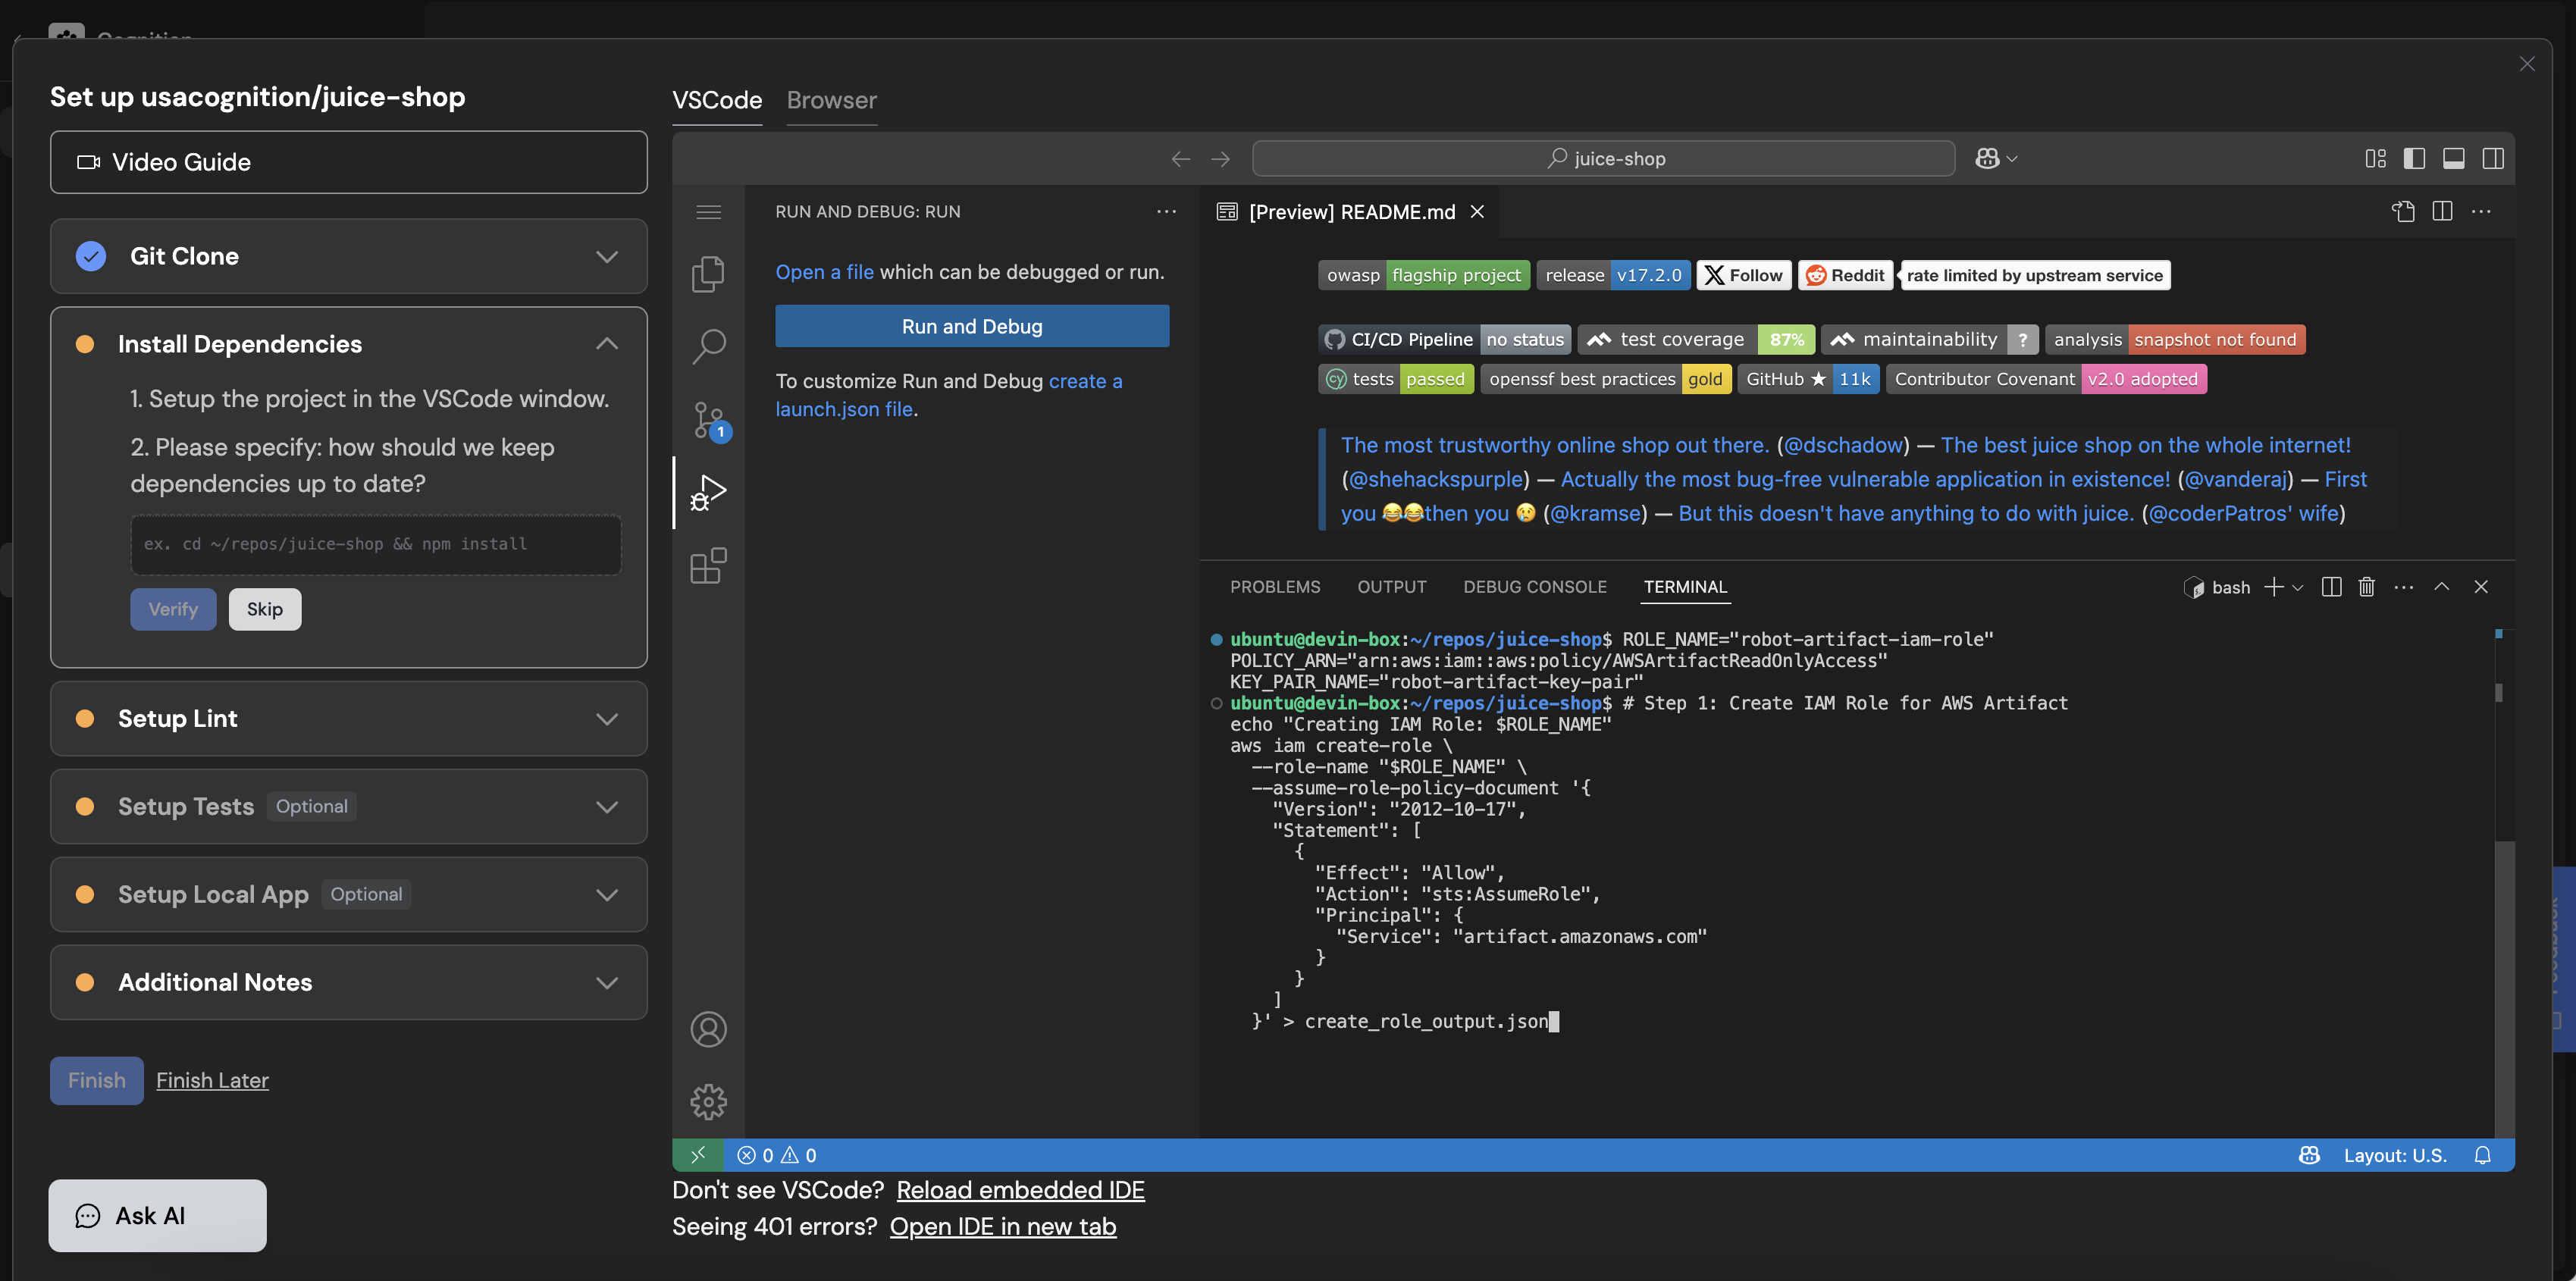
Task: Click Reload embedded IDE link
Action: [x=1020, y=1190]
